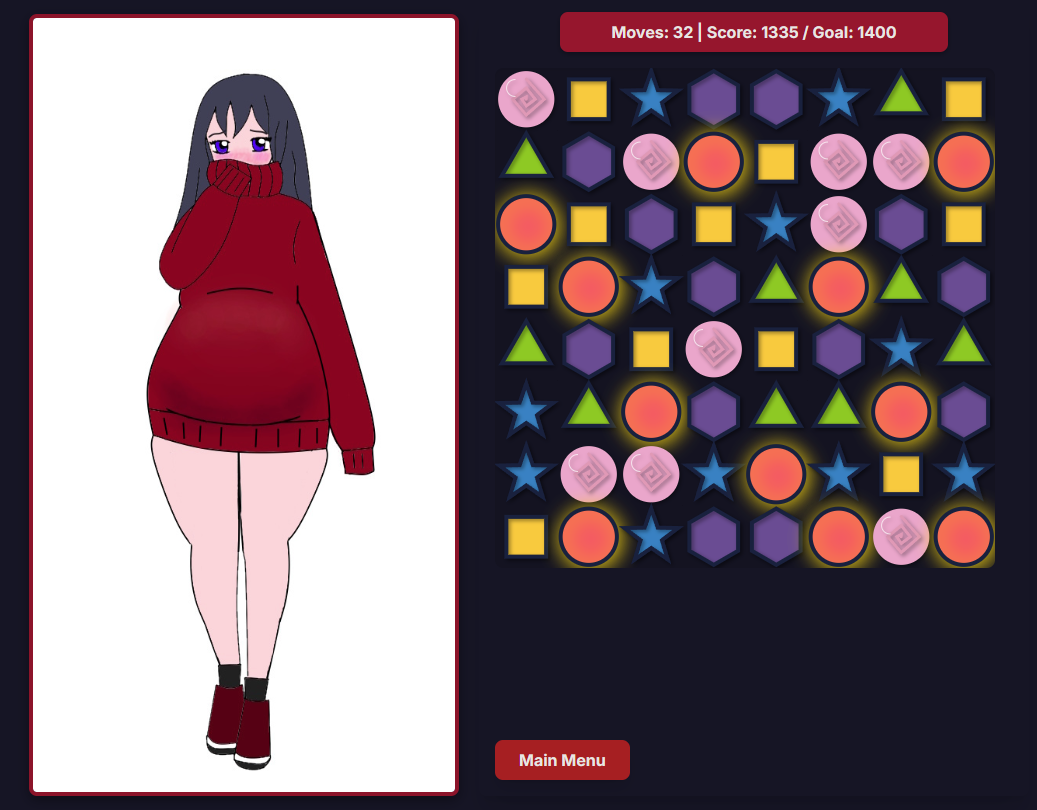This screenshot has width=1037, height=810.
Task: Select the yellow square in the second row
Action: tap(776, 161)
